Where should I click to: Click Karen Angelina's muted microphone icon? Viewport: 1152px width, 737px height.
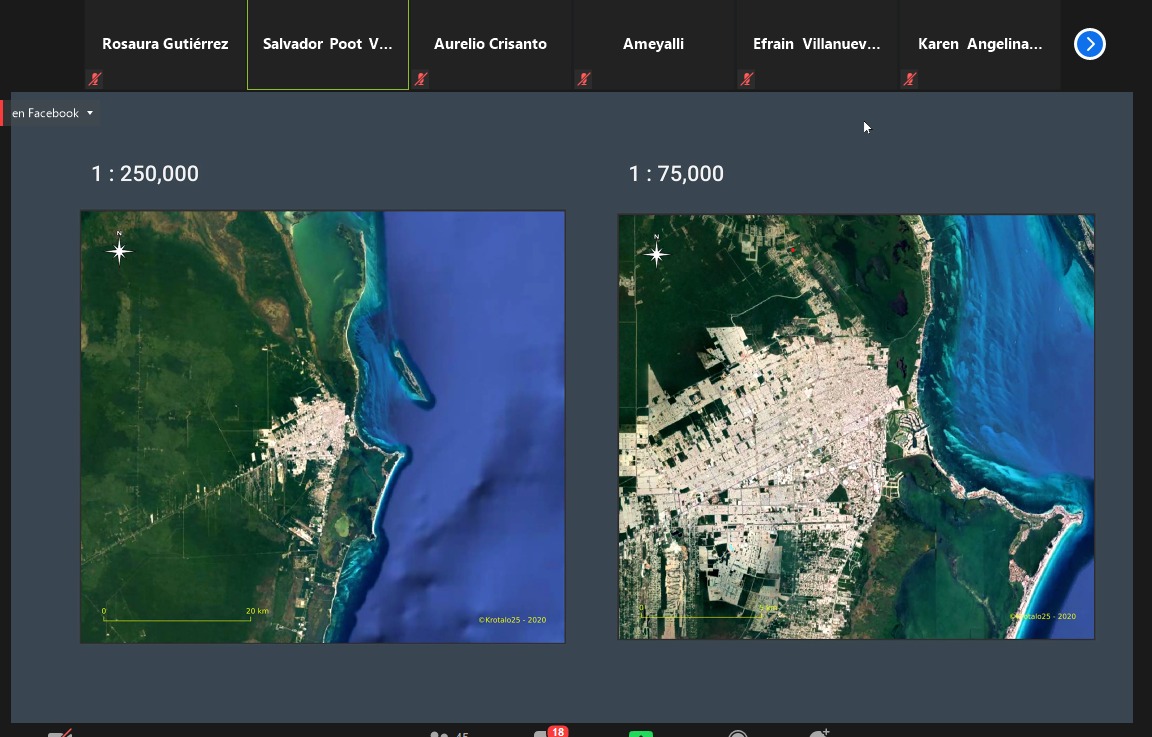point(909,79)
